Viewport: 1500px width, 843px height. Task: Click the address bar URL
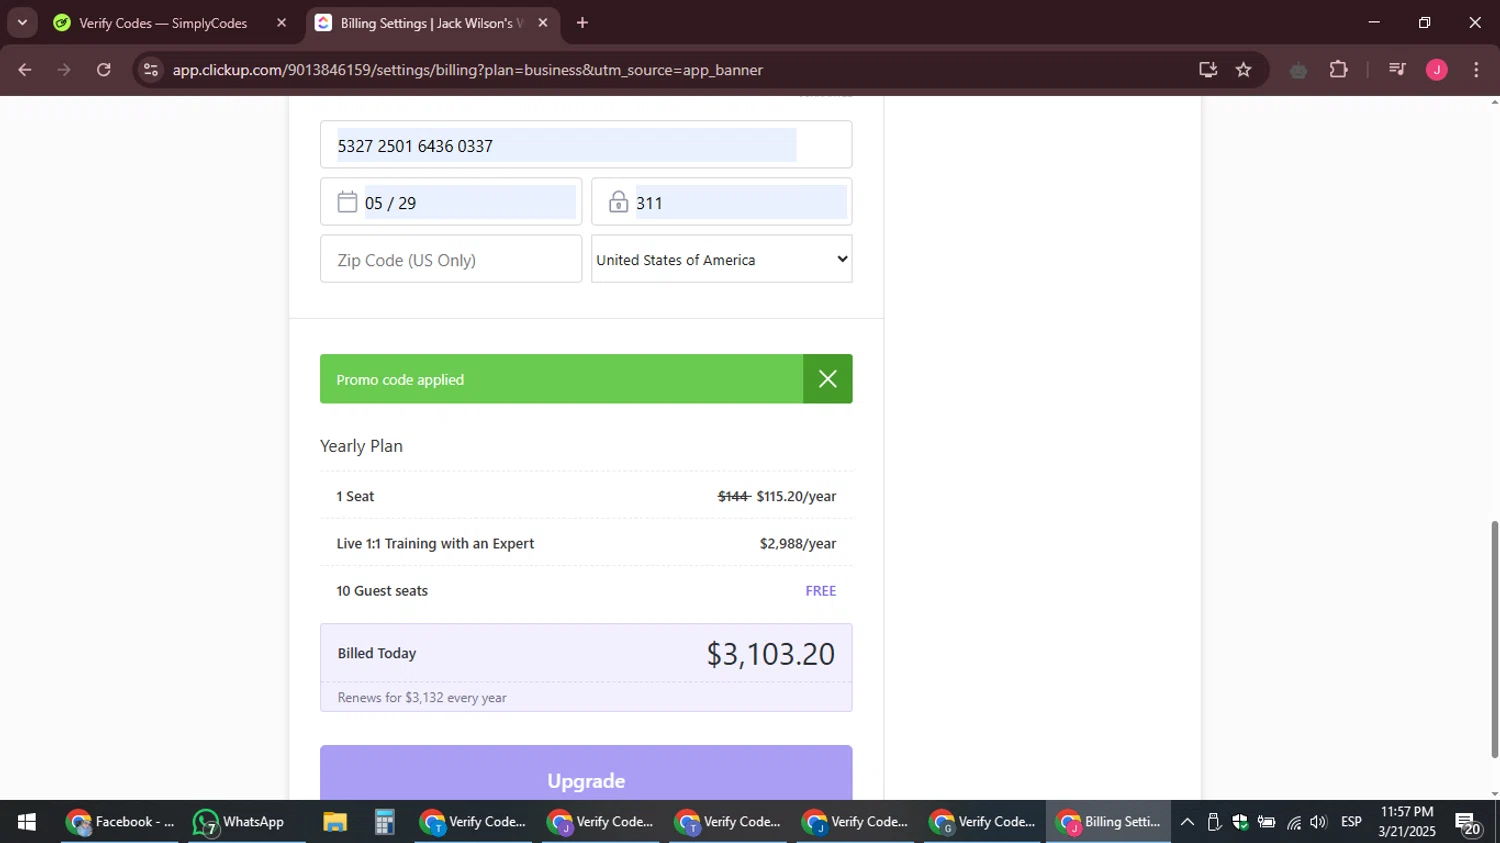pos(467,70)
